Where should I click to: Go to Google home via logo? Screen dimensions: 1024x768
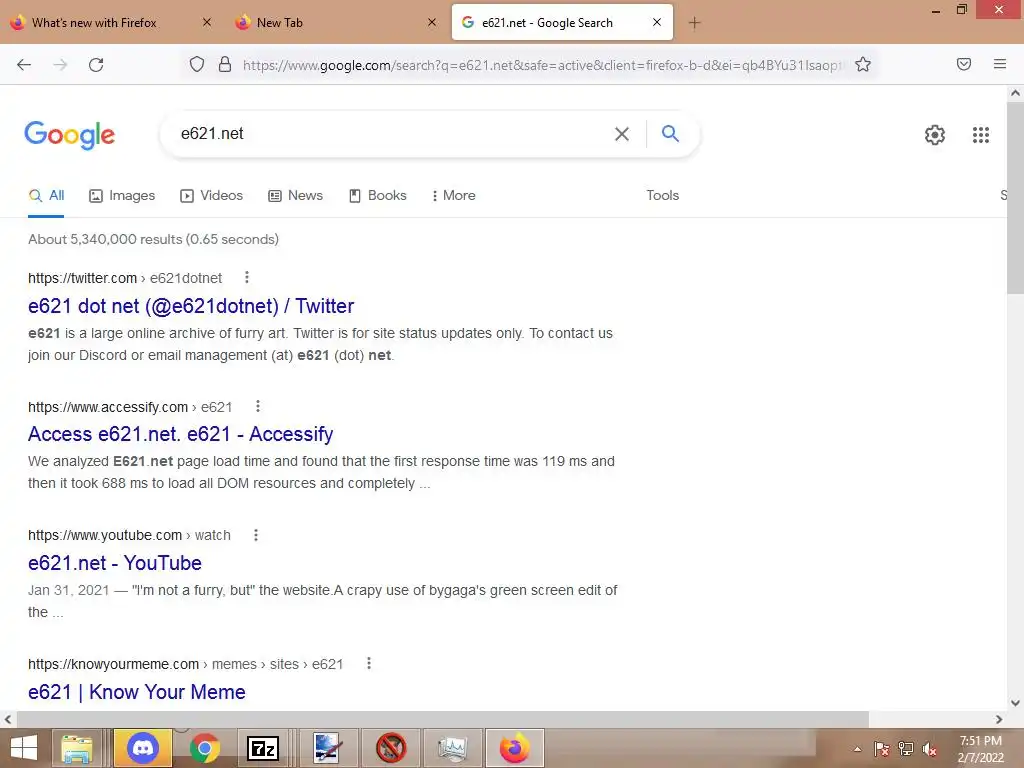coord(69,135)
